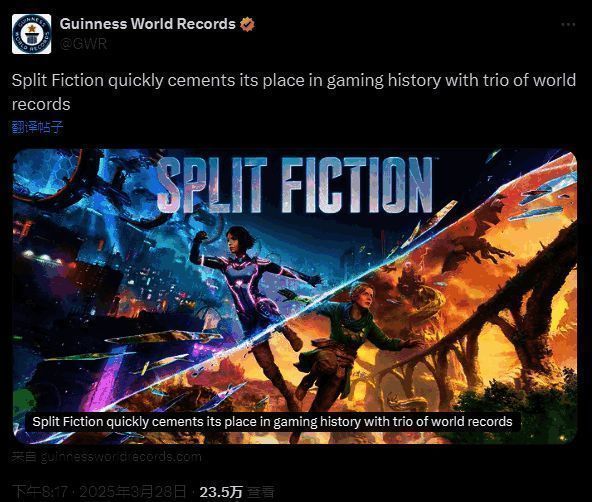592x502 pixels.
Task: Open the Guinness World Records profile avatar
Action: pos(31,34)
